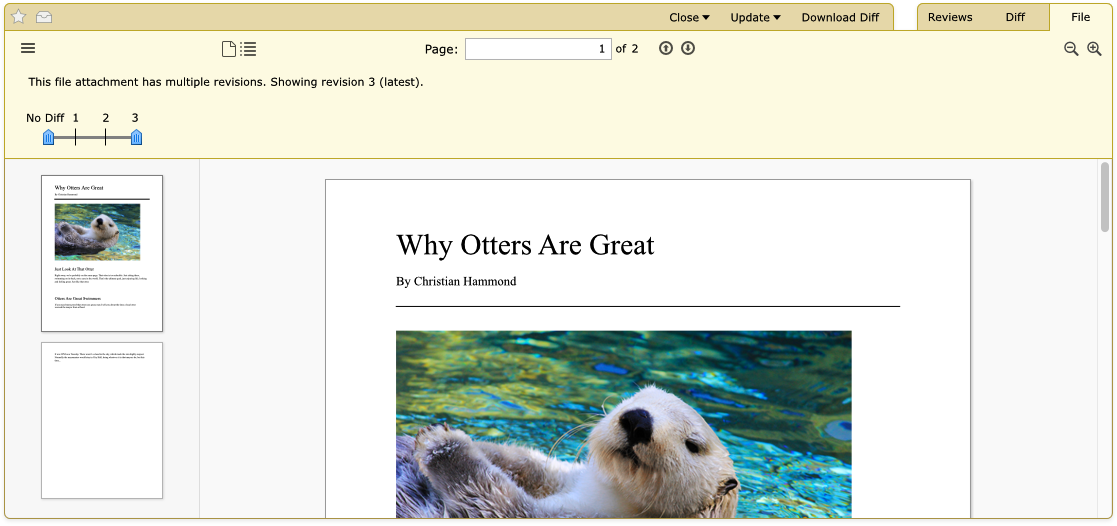
Task: Click the page number input field
Action: coord(538,49)
